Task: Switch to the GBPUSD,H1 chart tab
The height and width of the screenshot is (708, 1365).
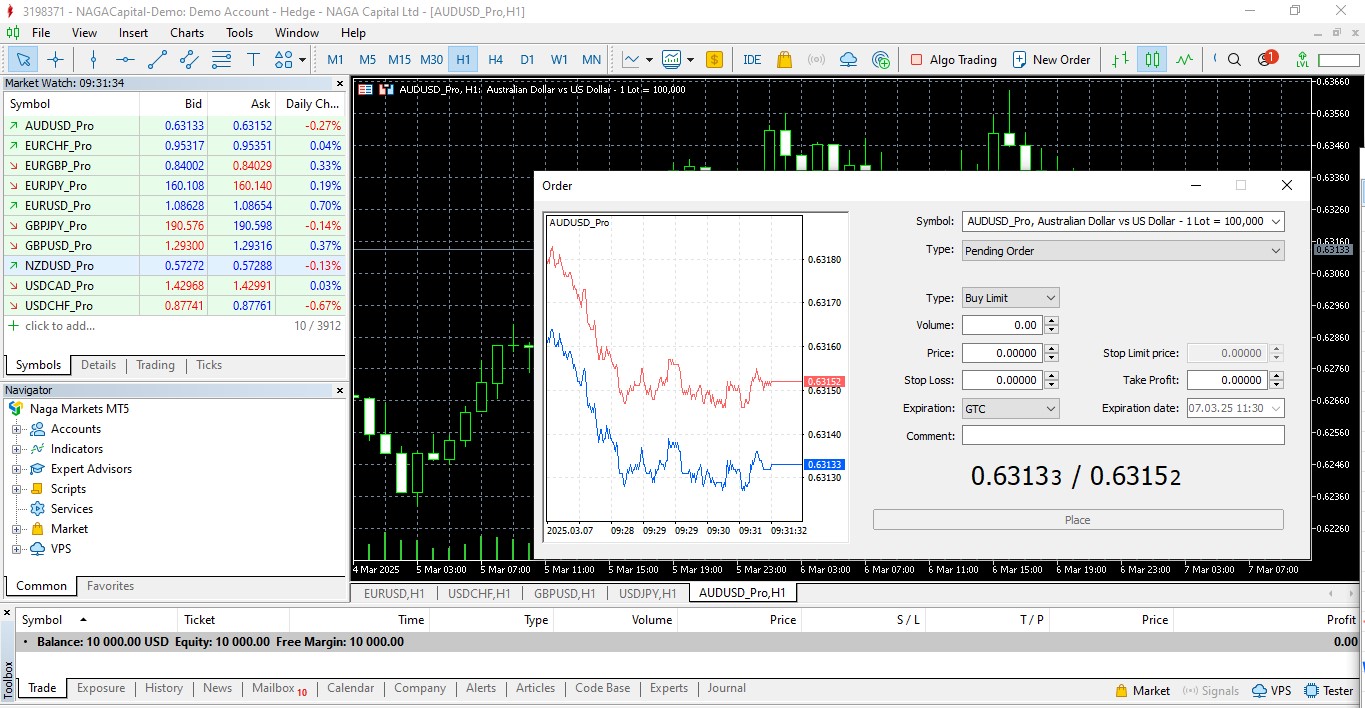Action: [564, 593]
